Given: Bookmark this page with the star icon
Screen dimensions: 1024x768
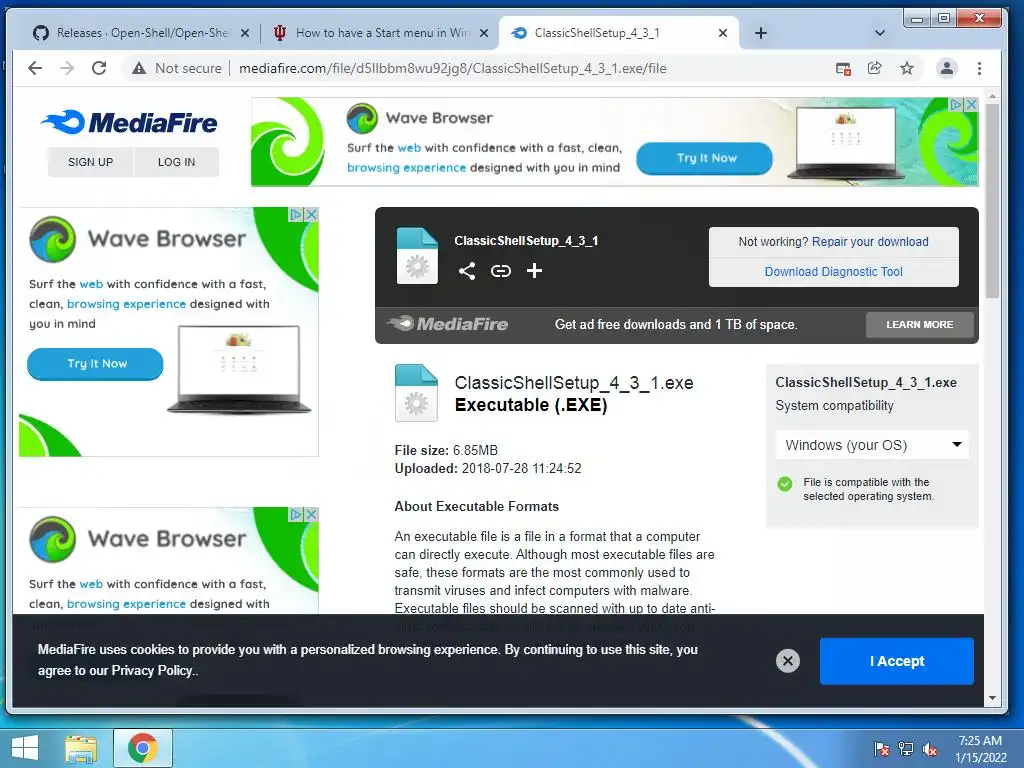Looking at the screenshot, I should 906,68.
